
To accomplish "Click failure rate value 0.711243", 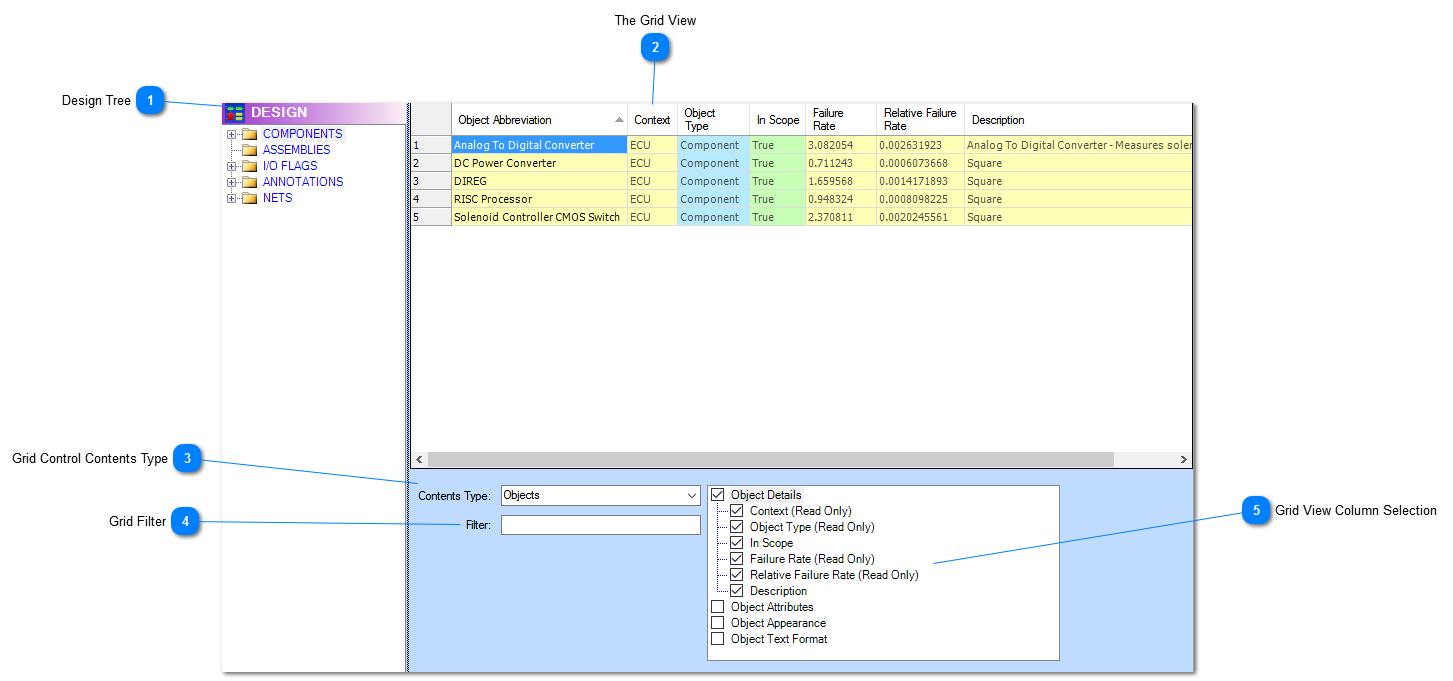I will (841, 163).
